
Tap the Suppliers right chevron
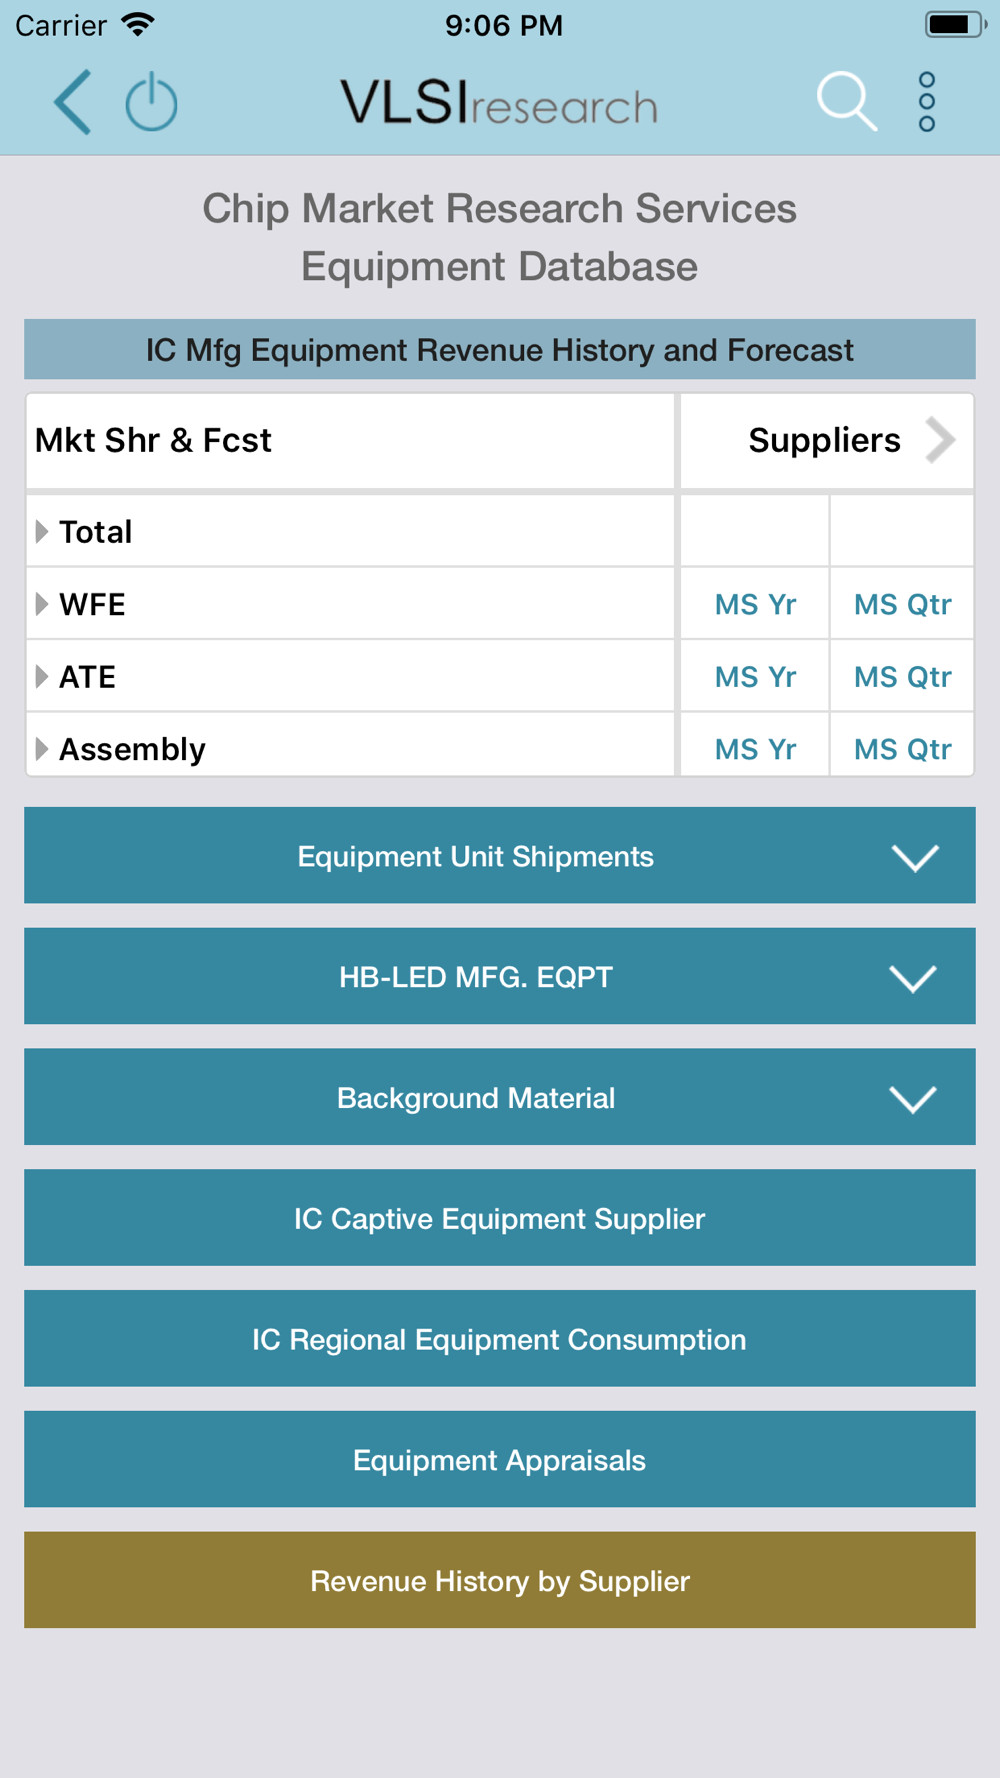point(940,440)
